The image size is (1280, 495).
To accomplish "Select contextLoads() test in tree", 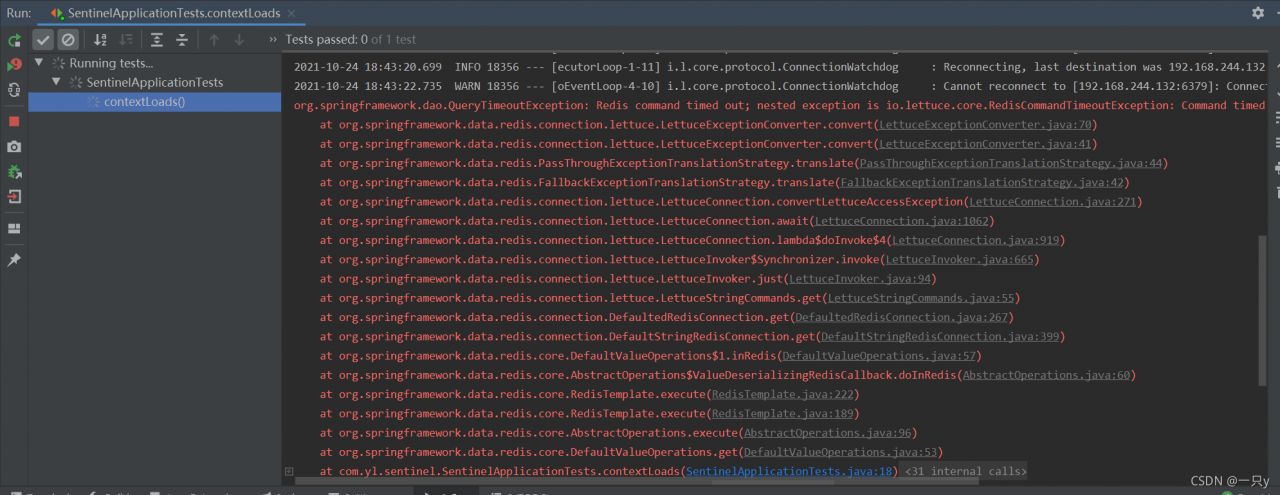I will pyautogui.click(x=144, y=102).
